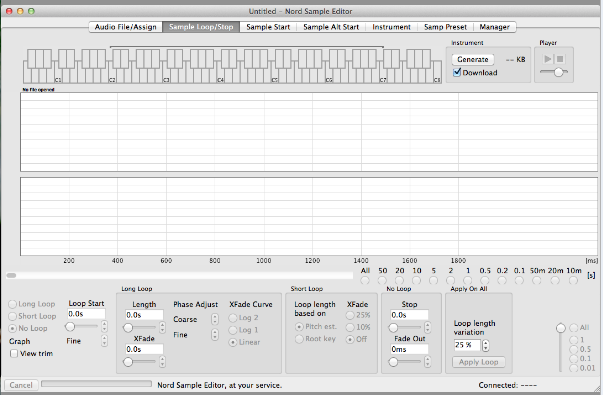
Task: Select the 0.1 s zoom radio
Action: click(519, 280)
